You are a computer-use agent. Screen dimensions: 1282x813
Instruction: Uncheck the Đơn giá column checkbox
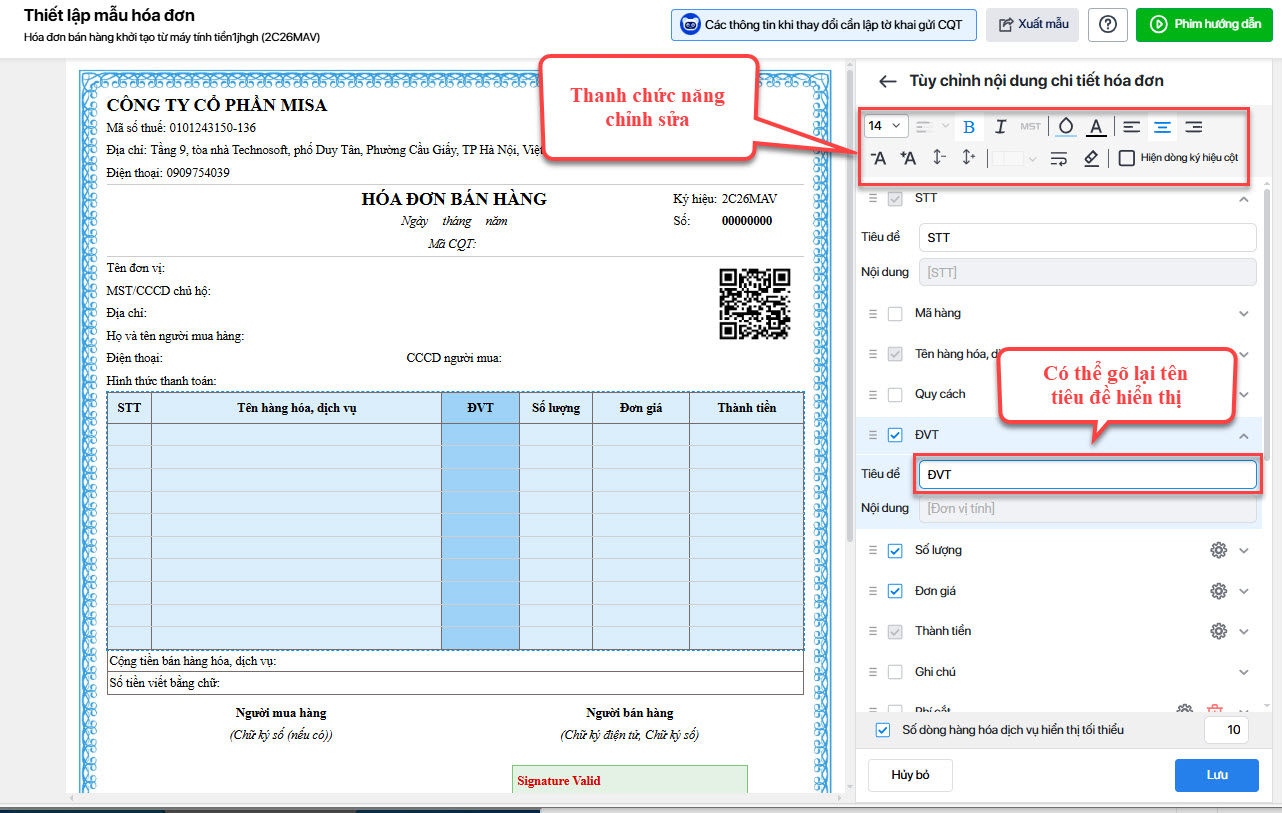(x=895, y=591)
